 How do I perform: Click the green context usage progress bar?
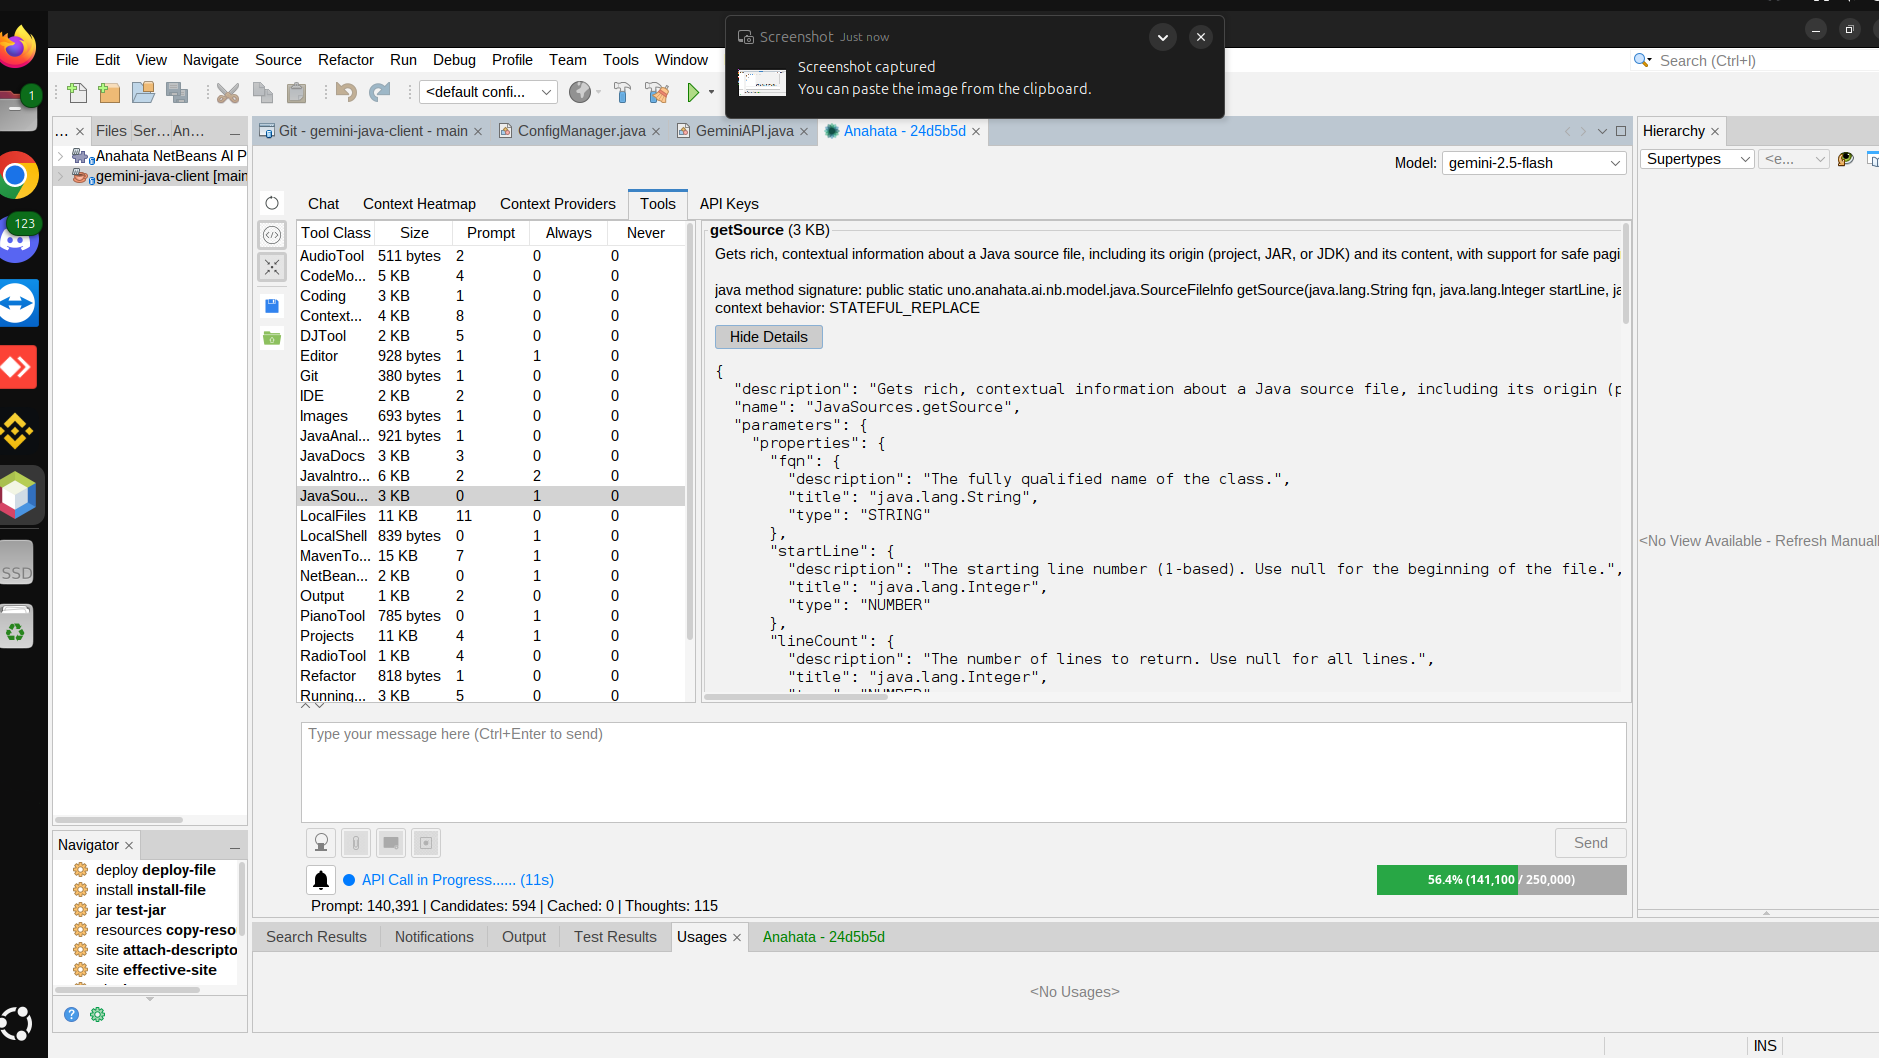click(x=1500, y=880)
